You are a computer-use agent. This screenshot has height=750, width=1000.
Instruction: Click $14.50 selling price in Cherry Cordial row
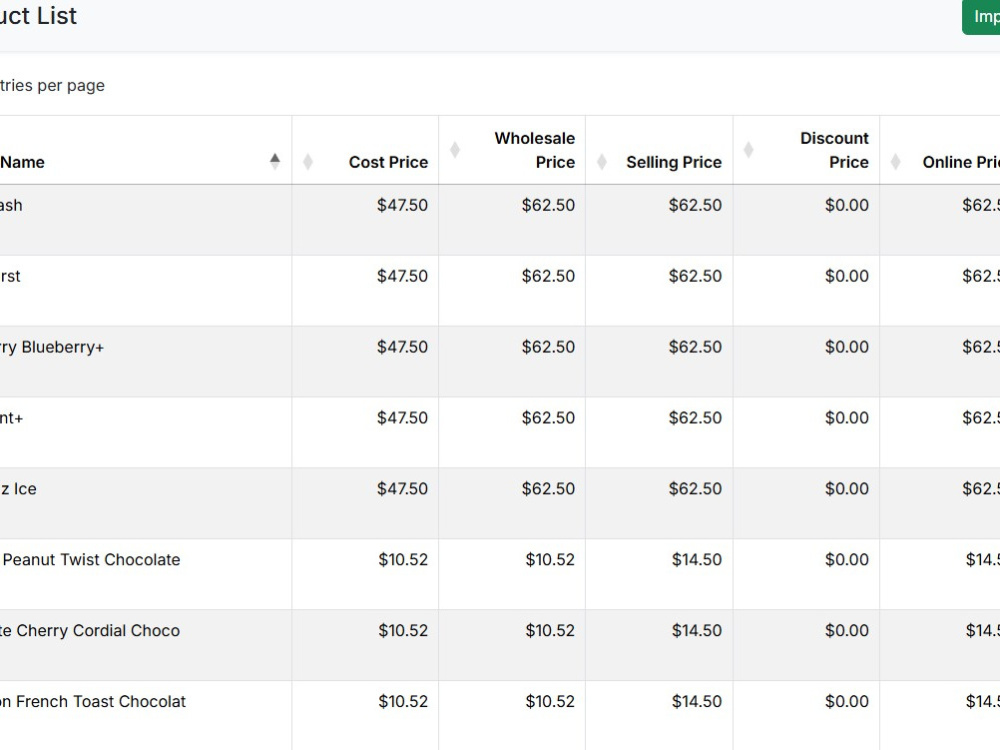click(696, 630)
